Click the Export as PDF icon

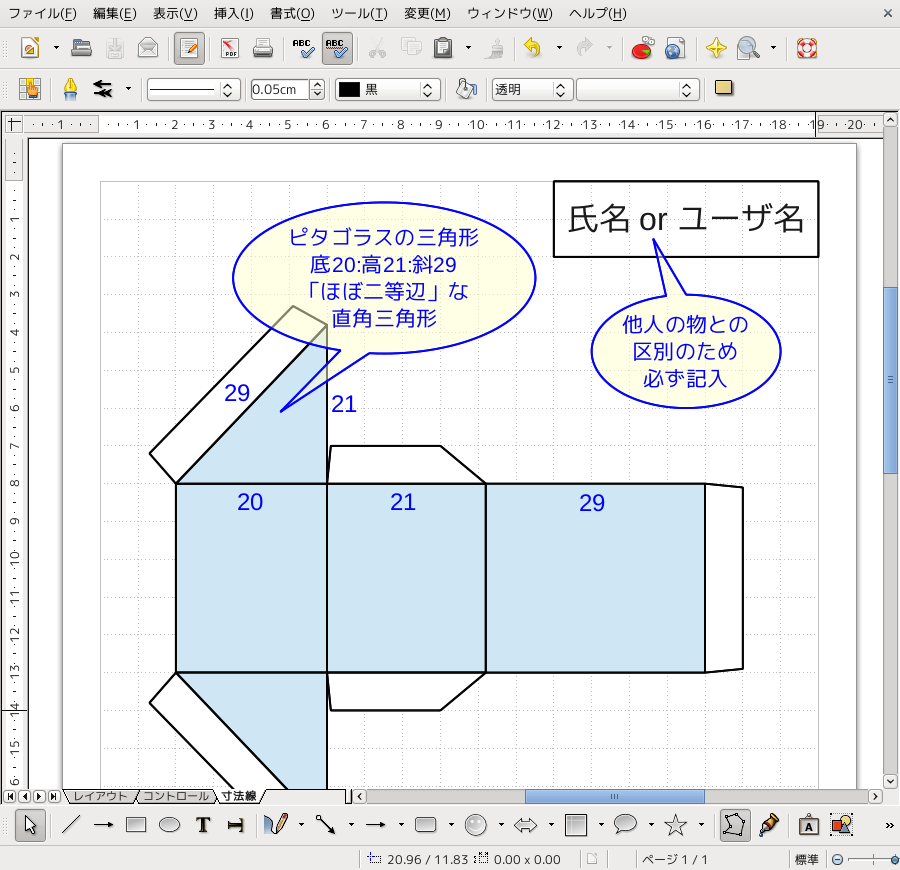coord(230,48)
